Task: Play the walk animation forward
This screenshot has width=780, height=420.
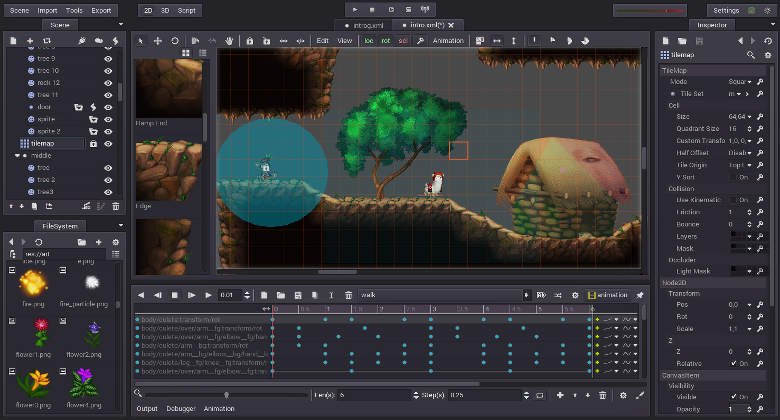Action: (x=209, y=295)
